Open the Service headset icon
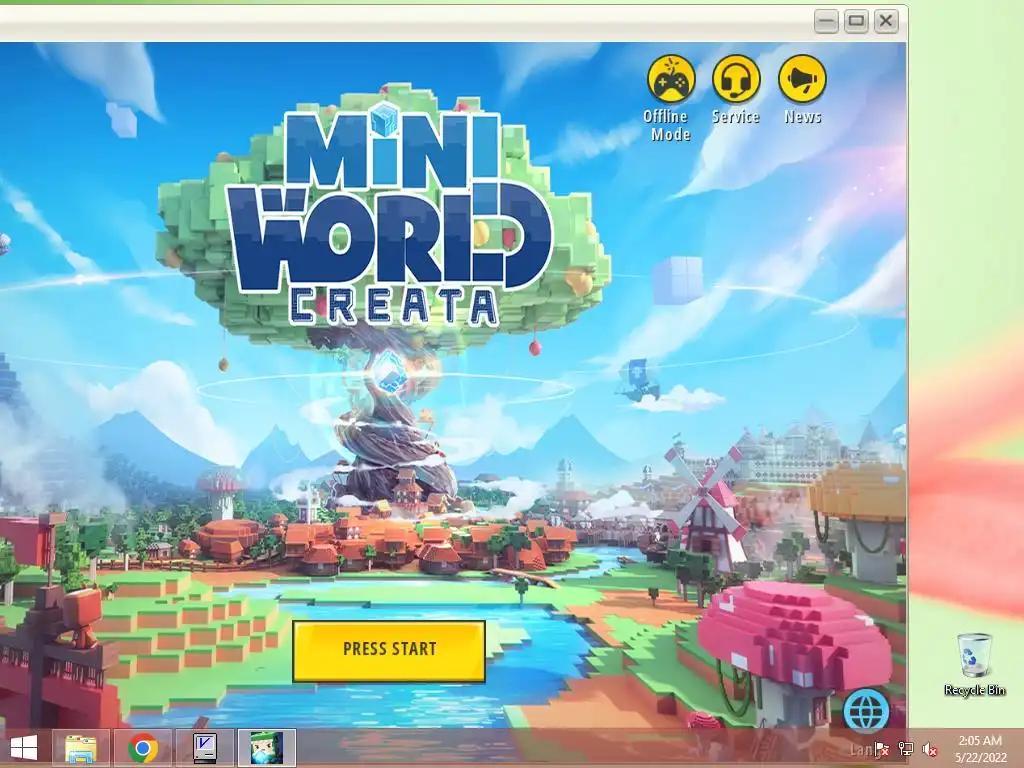Viewport: 1024px width, 768px height. (x=736, y=79)
